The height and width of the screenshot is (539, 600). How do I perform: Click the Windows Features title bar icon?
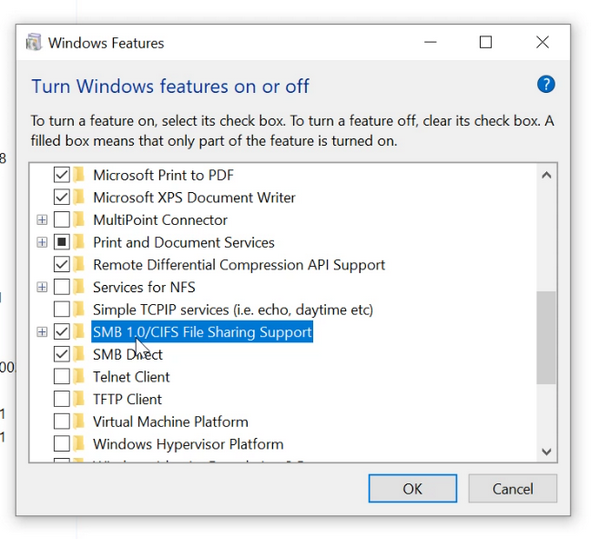(x=34, y=43)
